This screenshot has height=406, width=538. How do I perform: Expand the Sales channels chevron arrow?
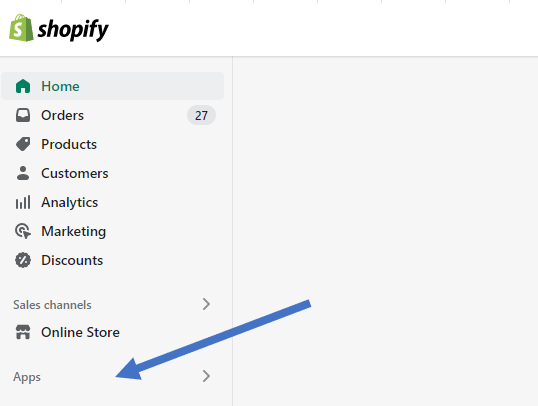(x=206, y=304)
